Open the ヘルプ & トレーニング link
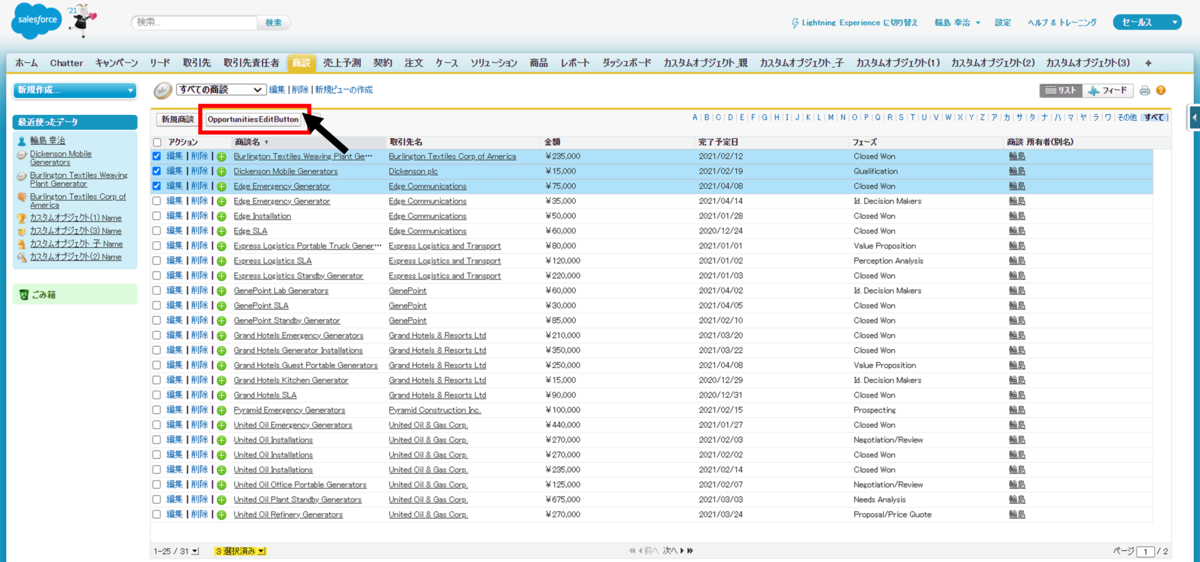The height and width of the screenshot is (562, 1200). pos(1064,22)
